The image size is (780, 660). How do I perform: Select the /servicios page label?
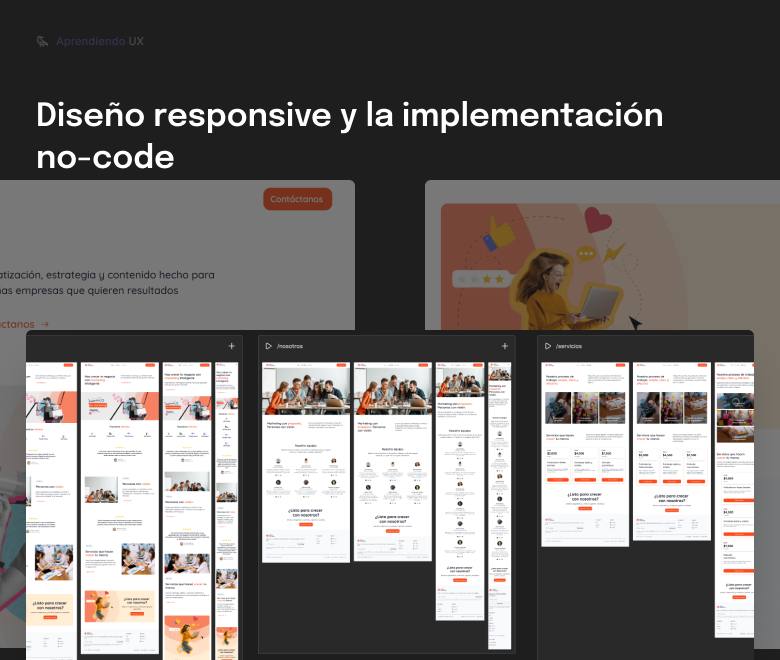click(x=569, y=346)
